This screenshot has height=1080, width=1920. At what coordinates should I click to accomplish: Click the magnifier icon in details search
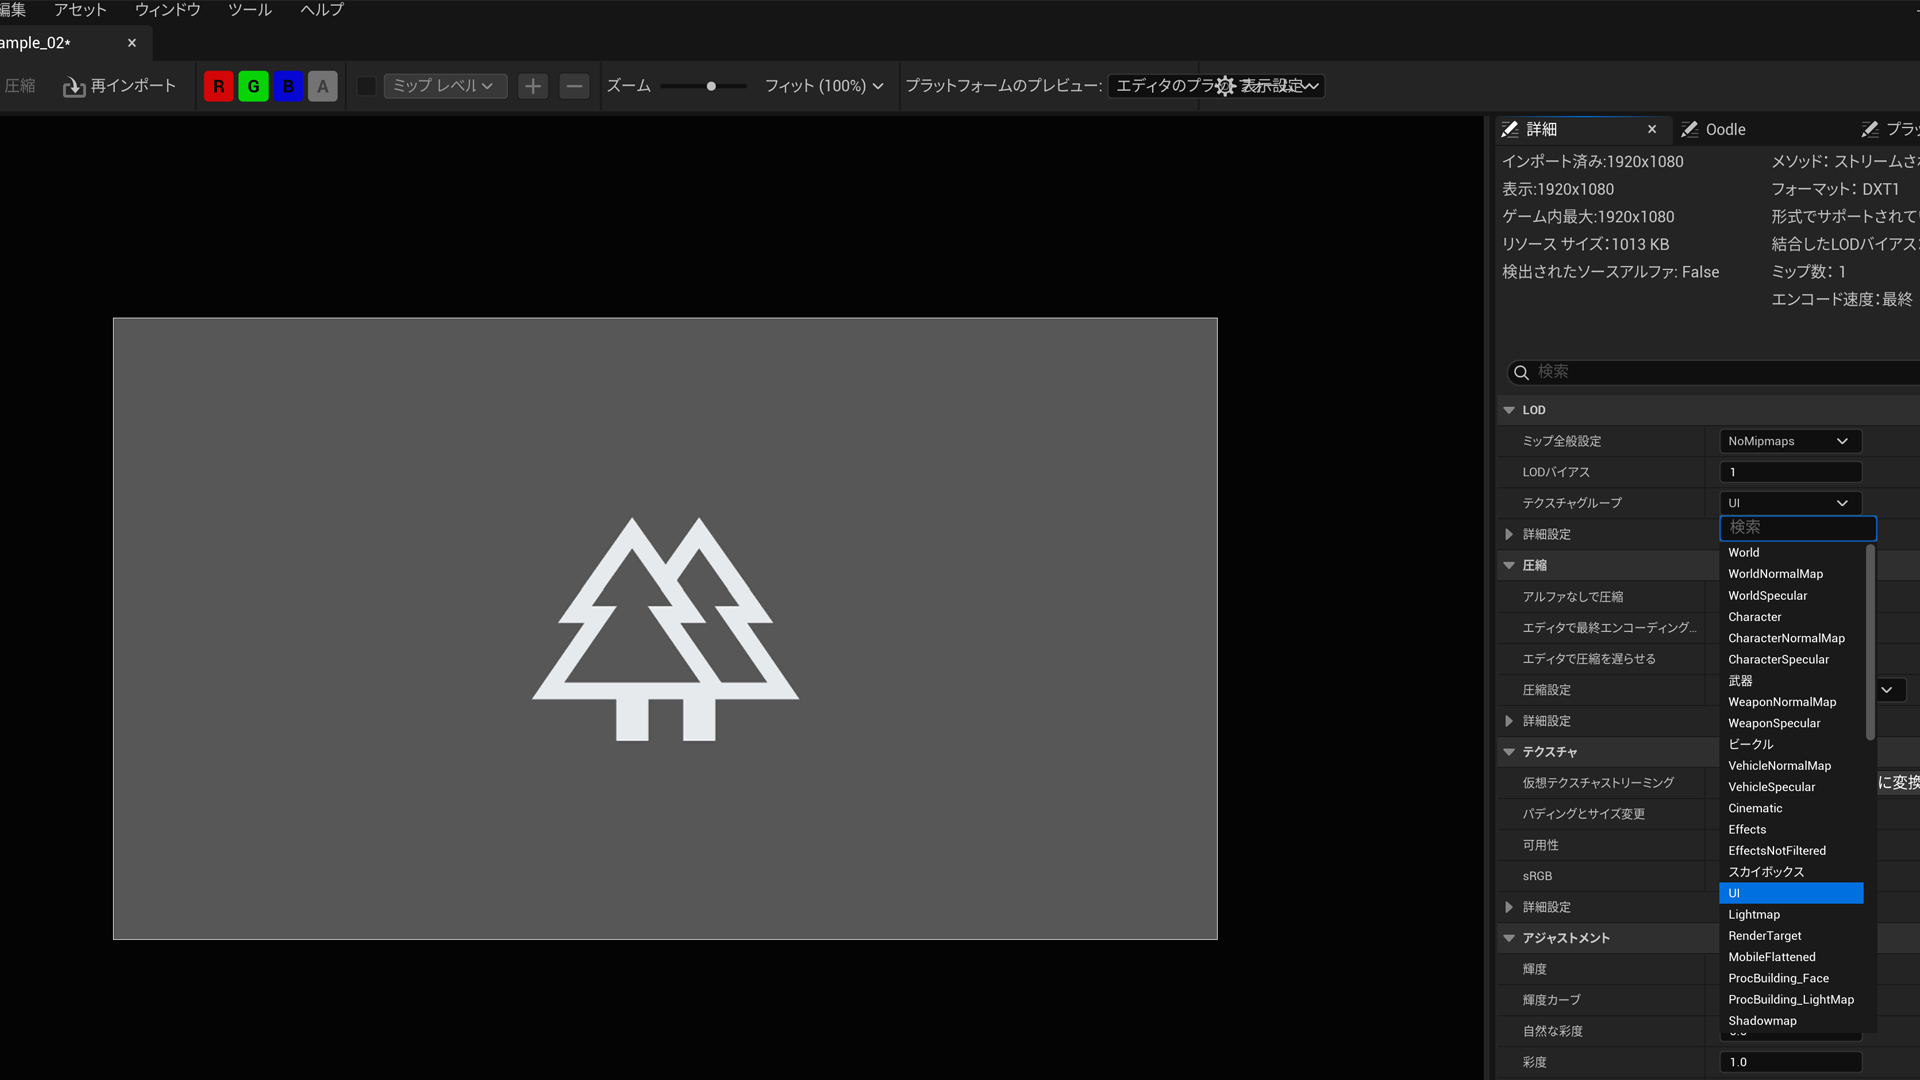point(1521,373)
